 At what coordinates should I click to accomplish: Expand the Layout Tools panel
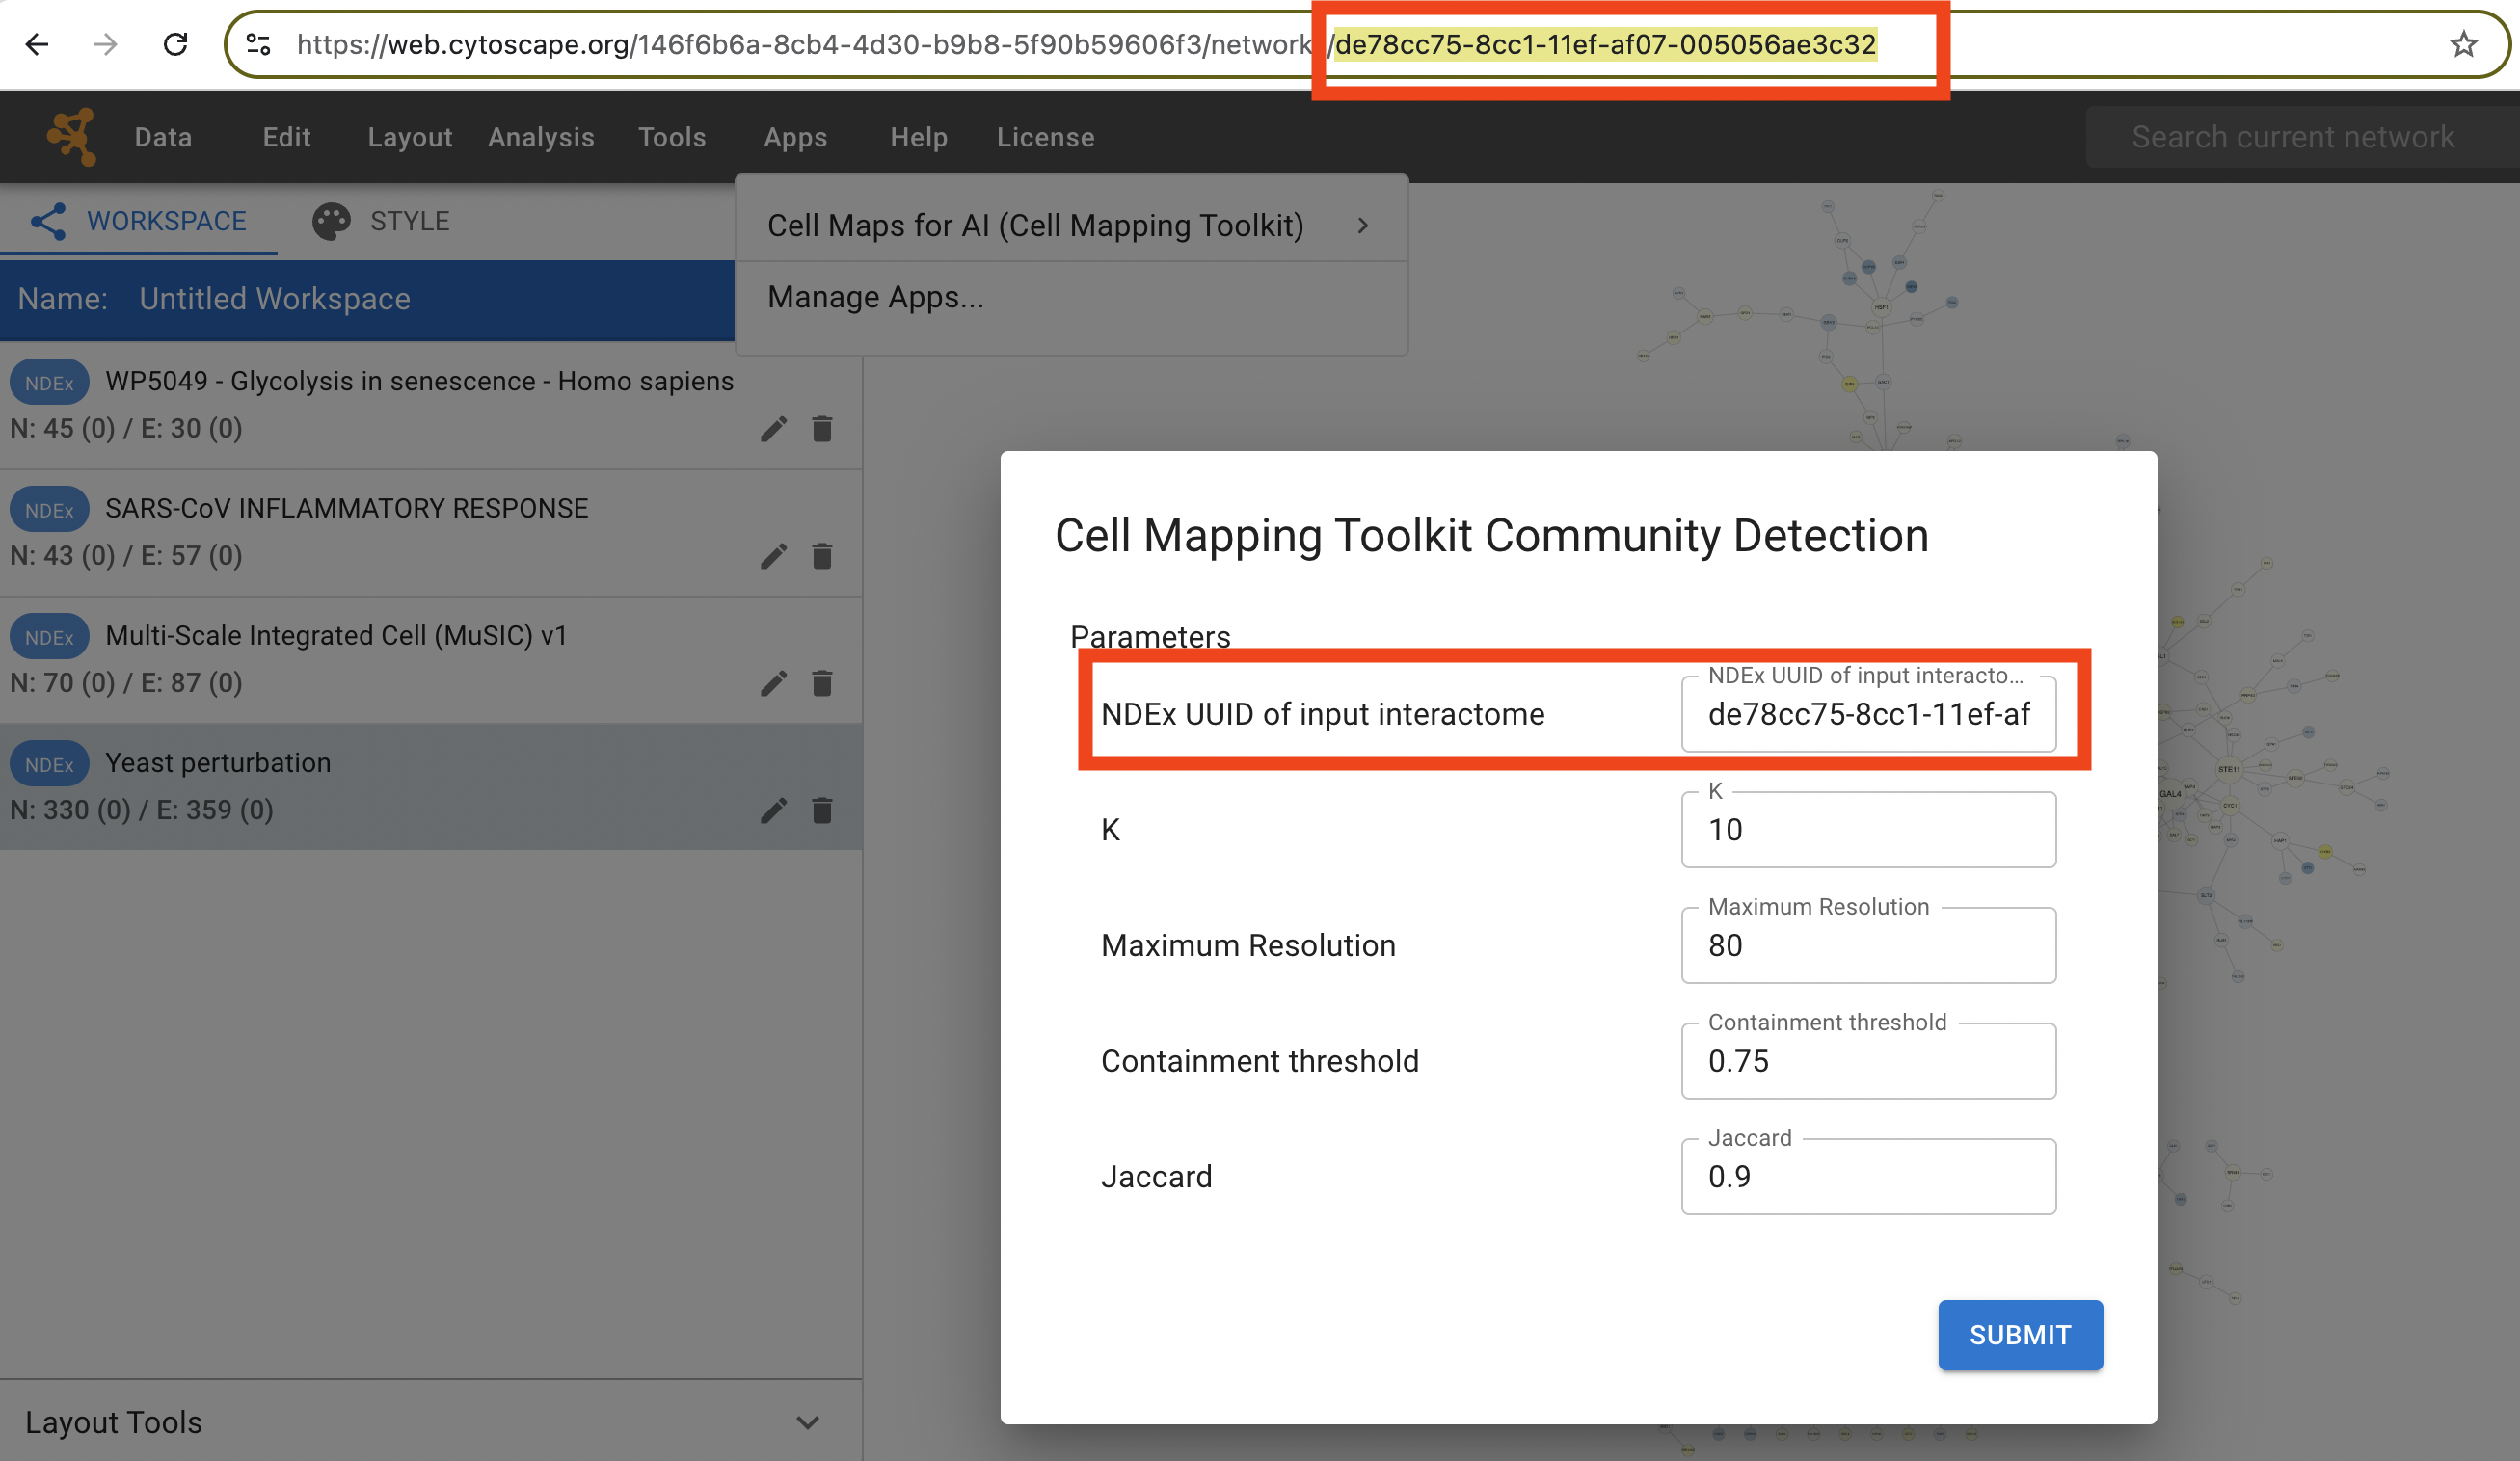(807, 1422)
